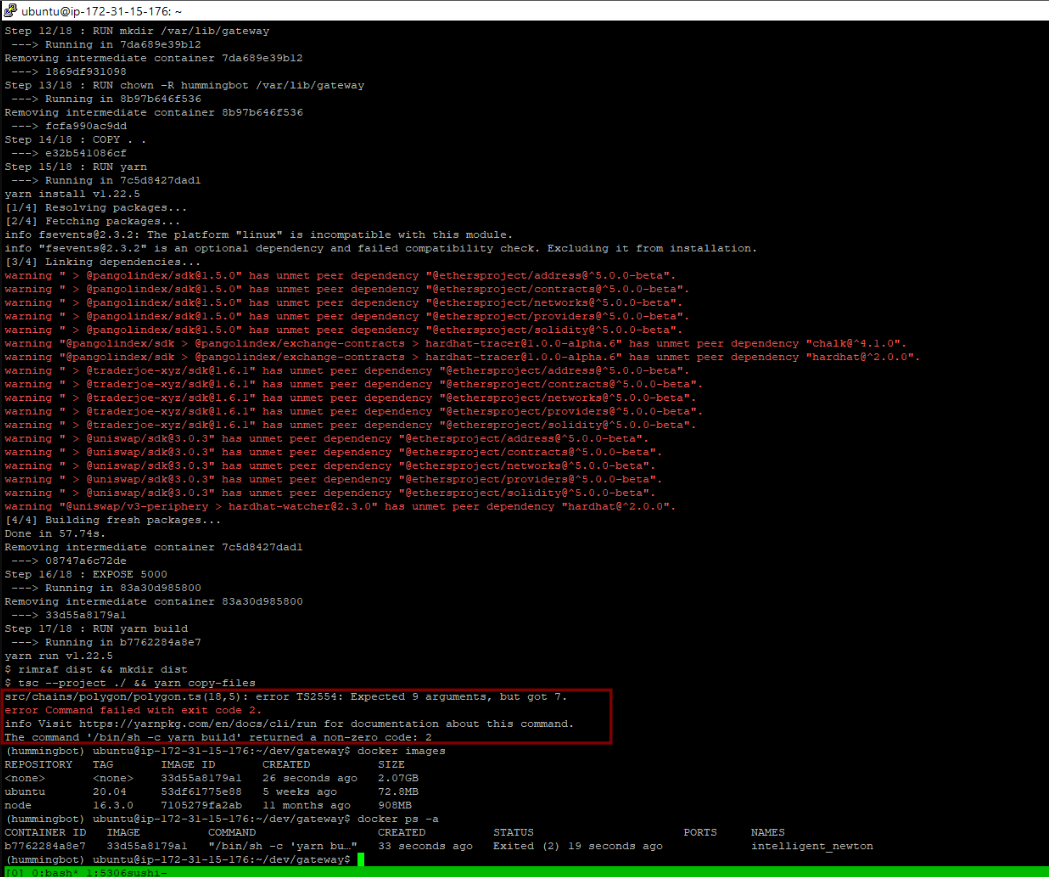The width and height of the screenshot is (1049, 877).
Task: Click the SIZE column header
Action: click(391, 765)
